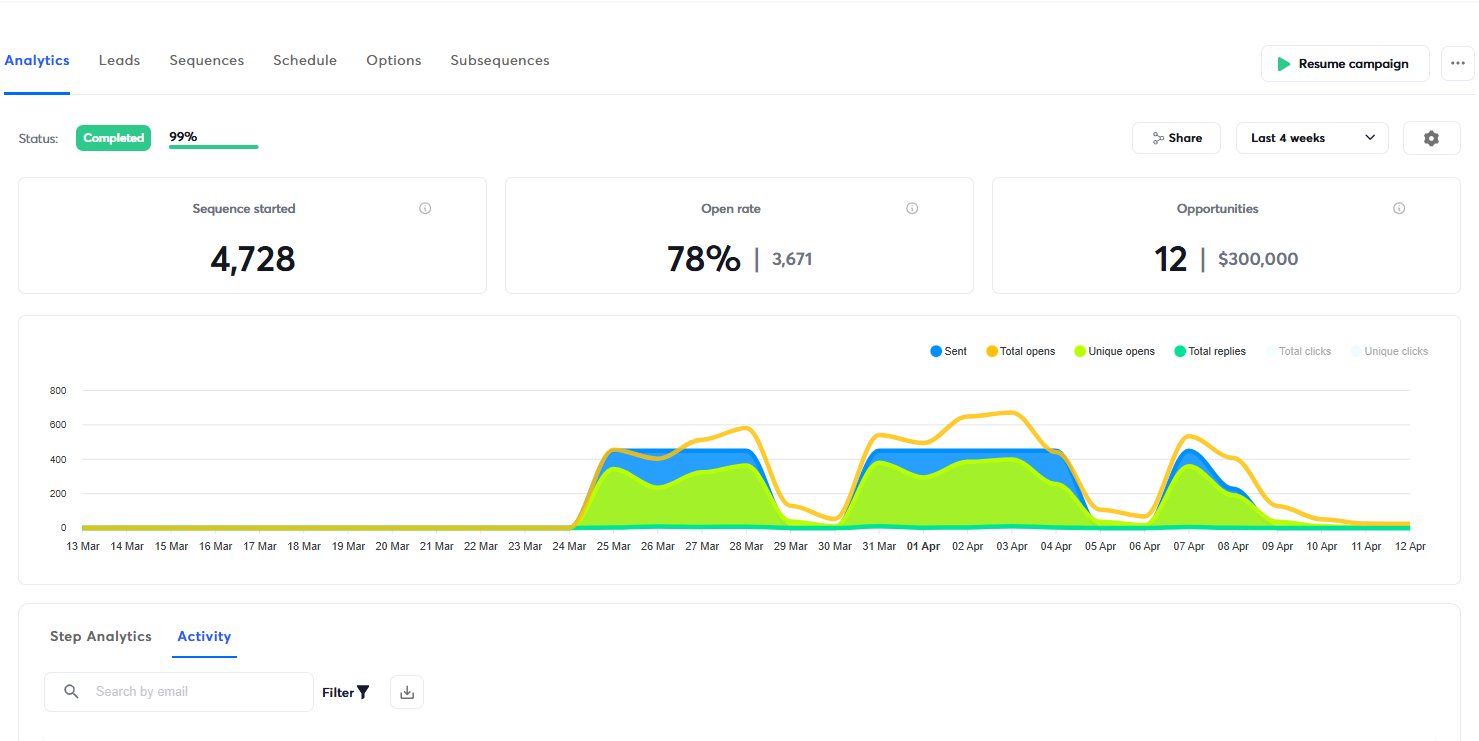Click the download activity export icon
The height and width of the screenshot is (741, 1479).
[407, 692]
